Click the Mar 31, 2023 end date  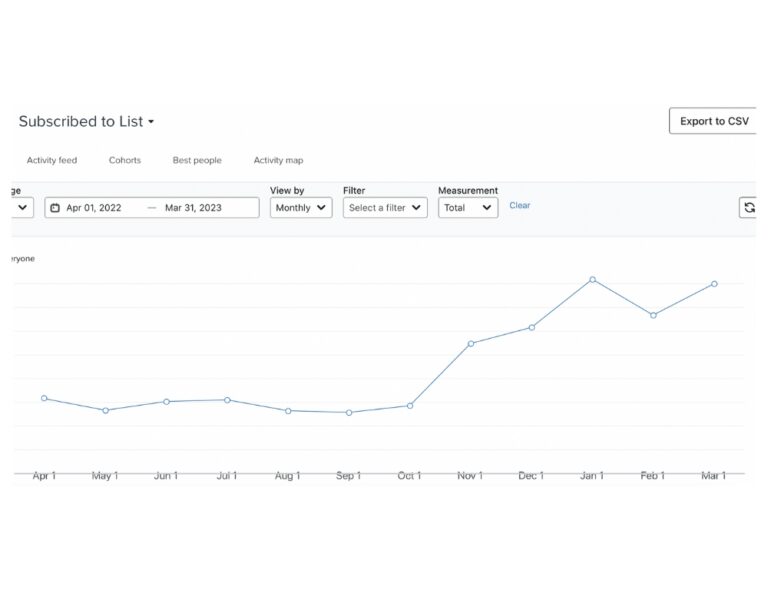point(193,208)
